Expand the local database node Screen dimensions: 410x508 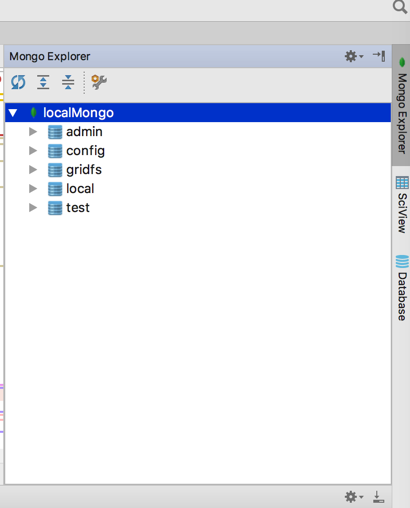click(33, 189)
